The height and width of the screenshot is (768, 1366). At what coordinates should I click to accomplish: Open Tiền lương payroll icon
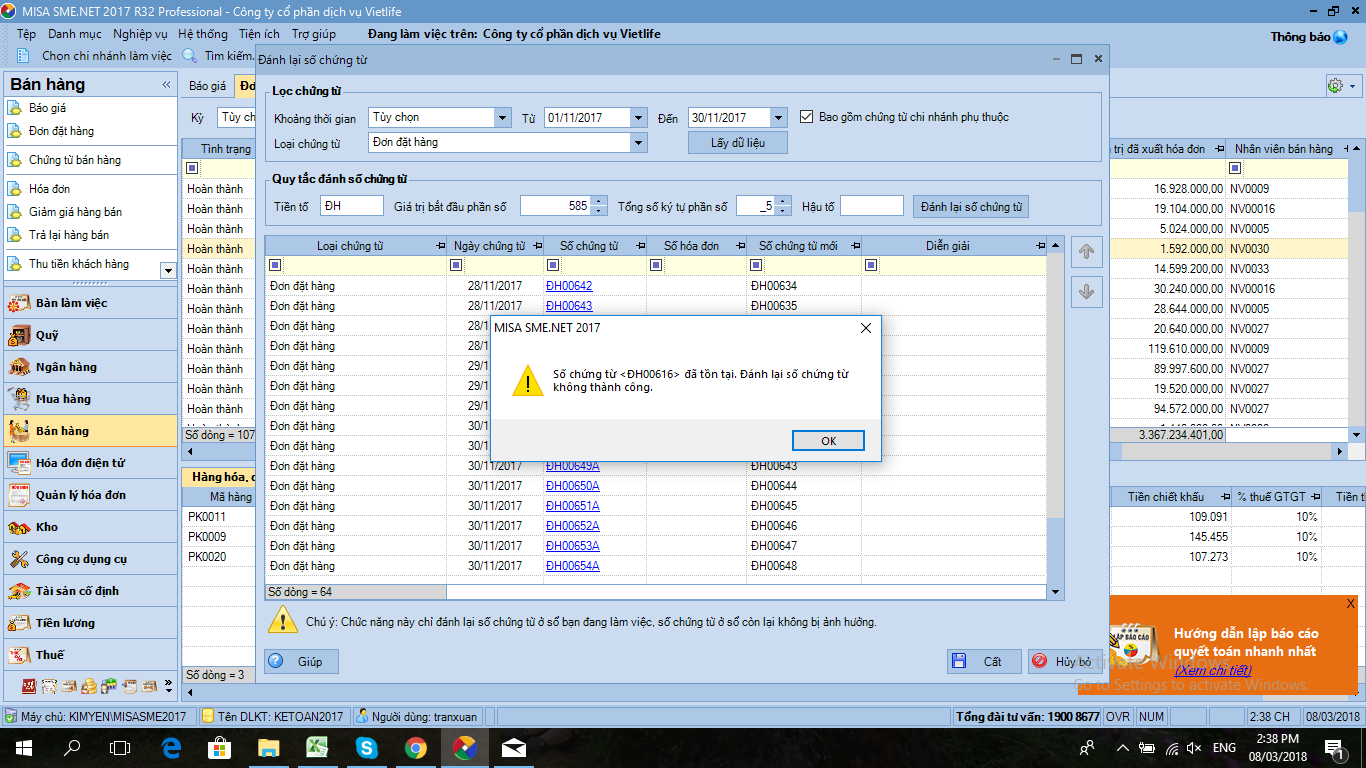coord(19,623)
